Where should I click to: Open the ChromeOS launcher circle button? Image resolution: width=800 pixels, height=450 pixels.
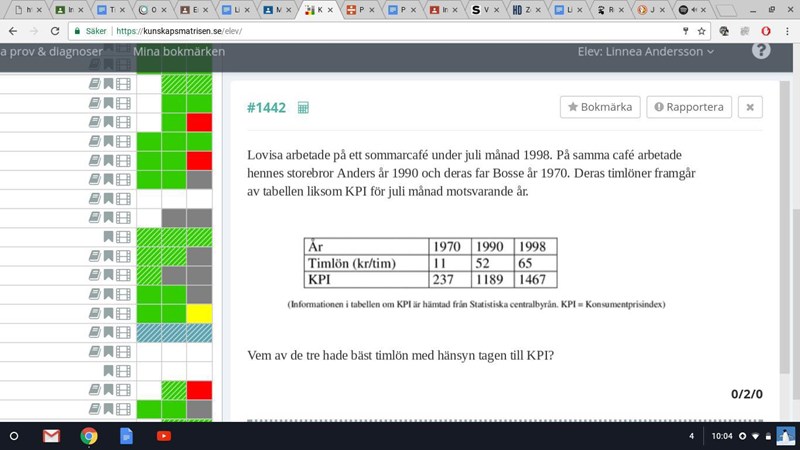coord(14,436)
